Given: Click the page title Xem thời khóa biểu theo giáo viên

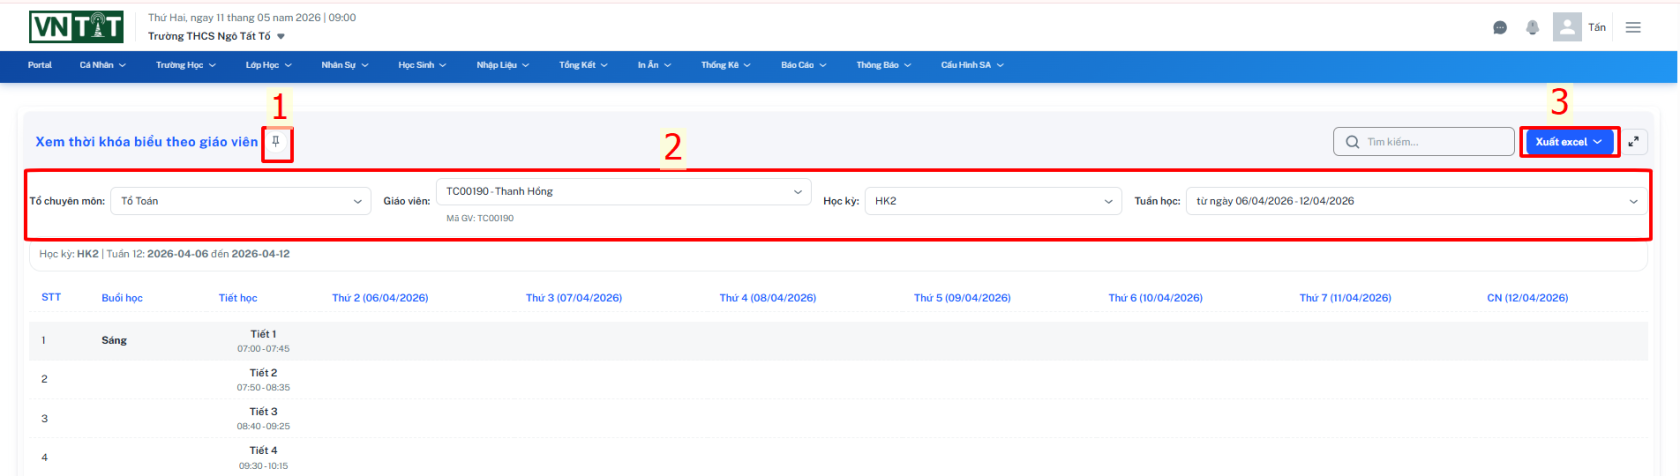Looking at the screenshot, I should [x=146, y=142].
